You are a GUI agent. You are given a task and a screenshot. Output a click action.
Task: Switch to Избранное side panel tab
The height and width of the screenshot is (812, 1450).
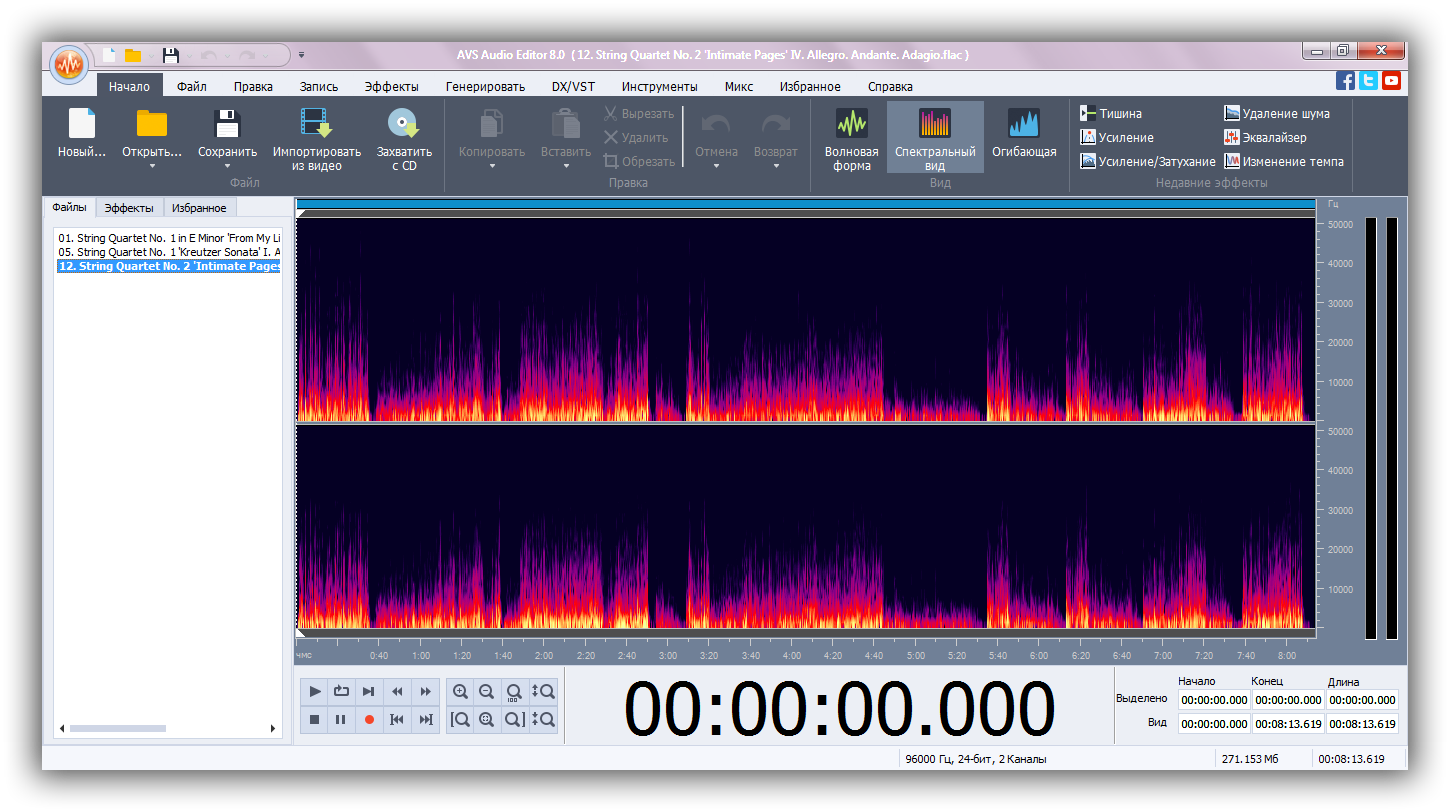[x=199, y=208]
